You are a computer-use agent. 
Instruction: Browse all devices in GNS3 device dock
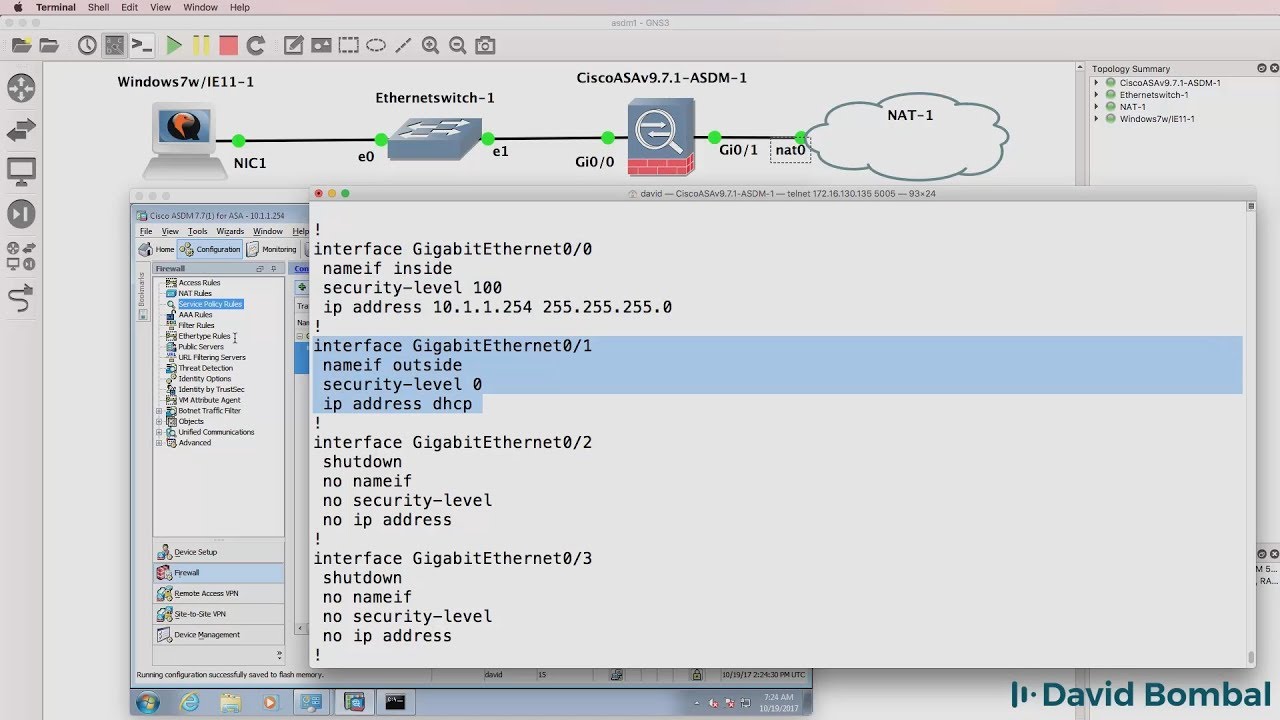pyautogui.click(x=21, y=256)
